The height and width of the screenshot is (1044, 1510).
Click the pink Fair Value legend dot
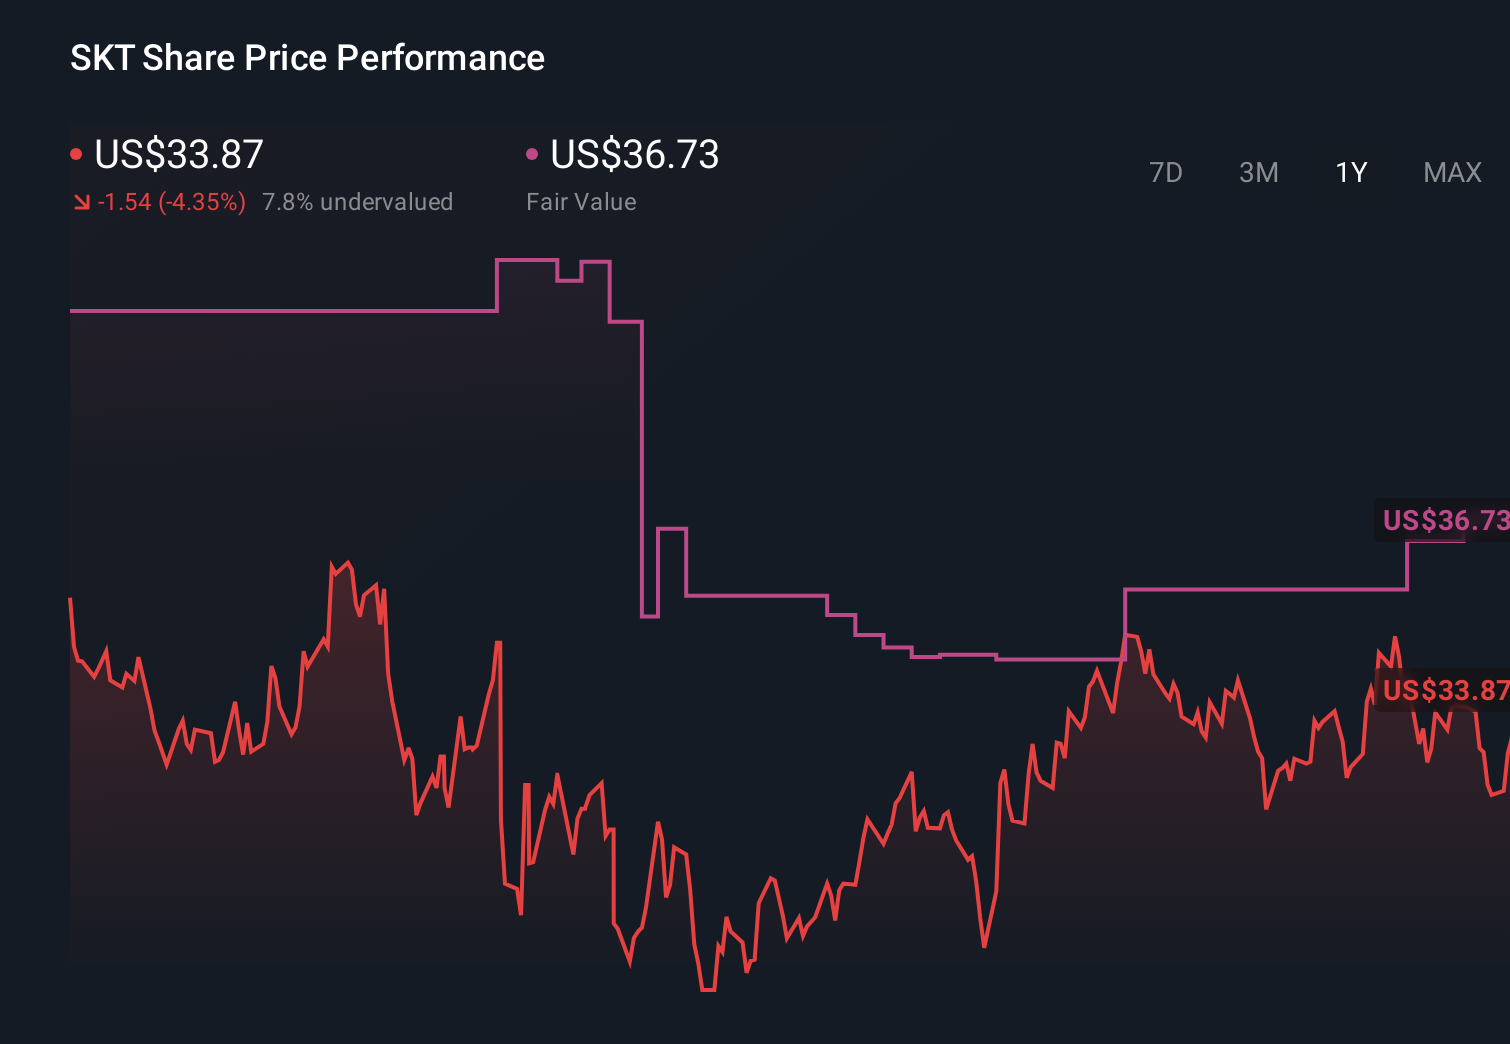point(533,153)
